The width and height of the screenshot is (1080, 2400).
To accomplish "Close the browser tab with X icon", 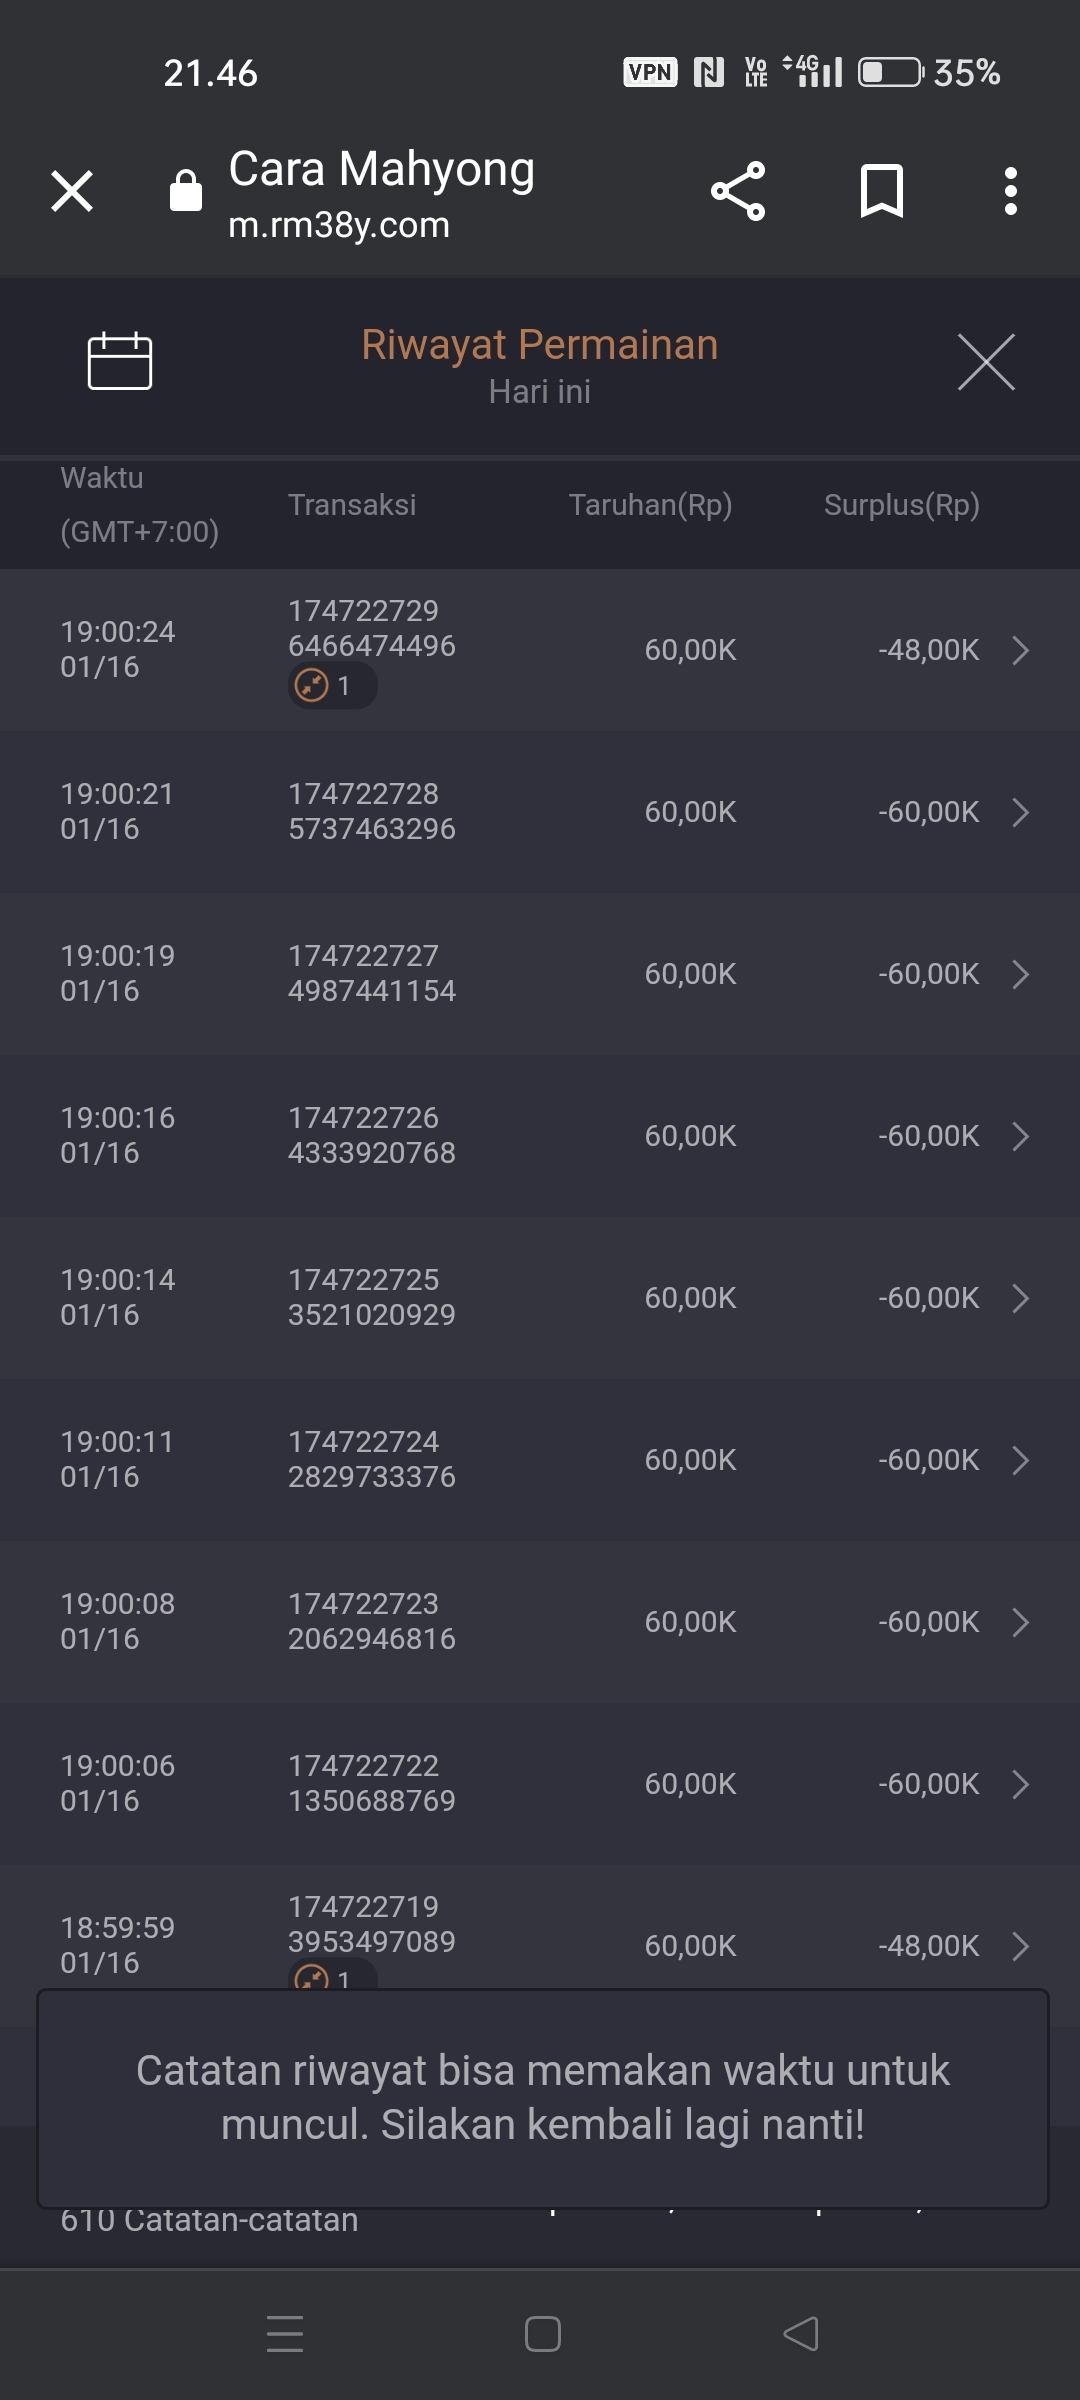I will tap(72, 191).
